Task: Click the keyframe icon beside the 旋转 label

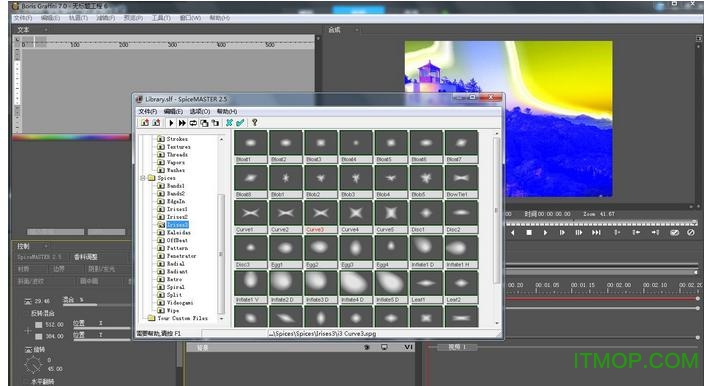Action: (28, 349)
